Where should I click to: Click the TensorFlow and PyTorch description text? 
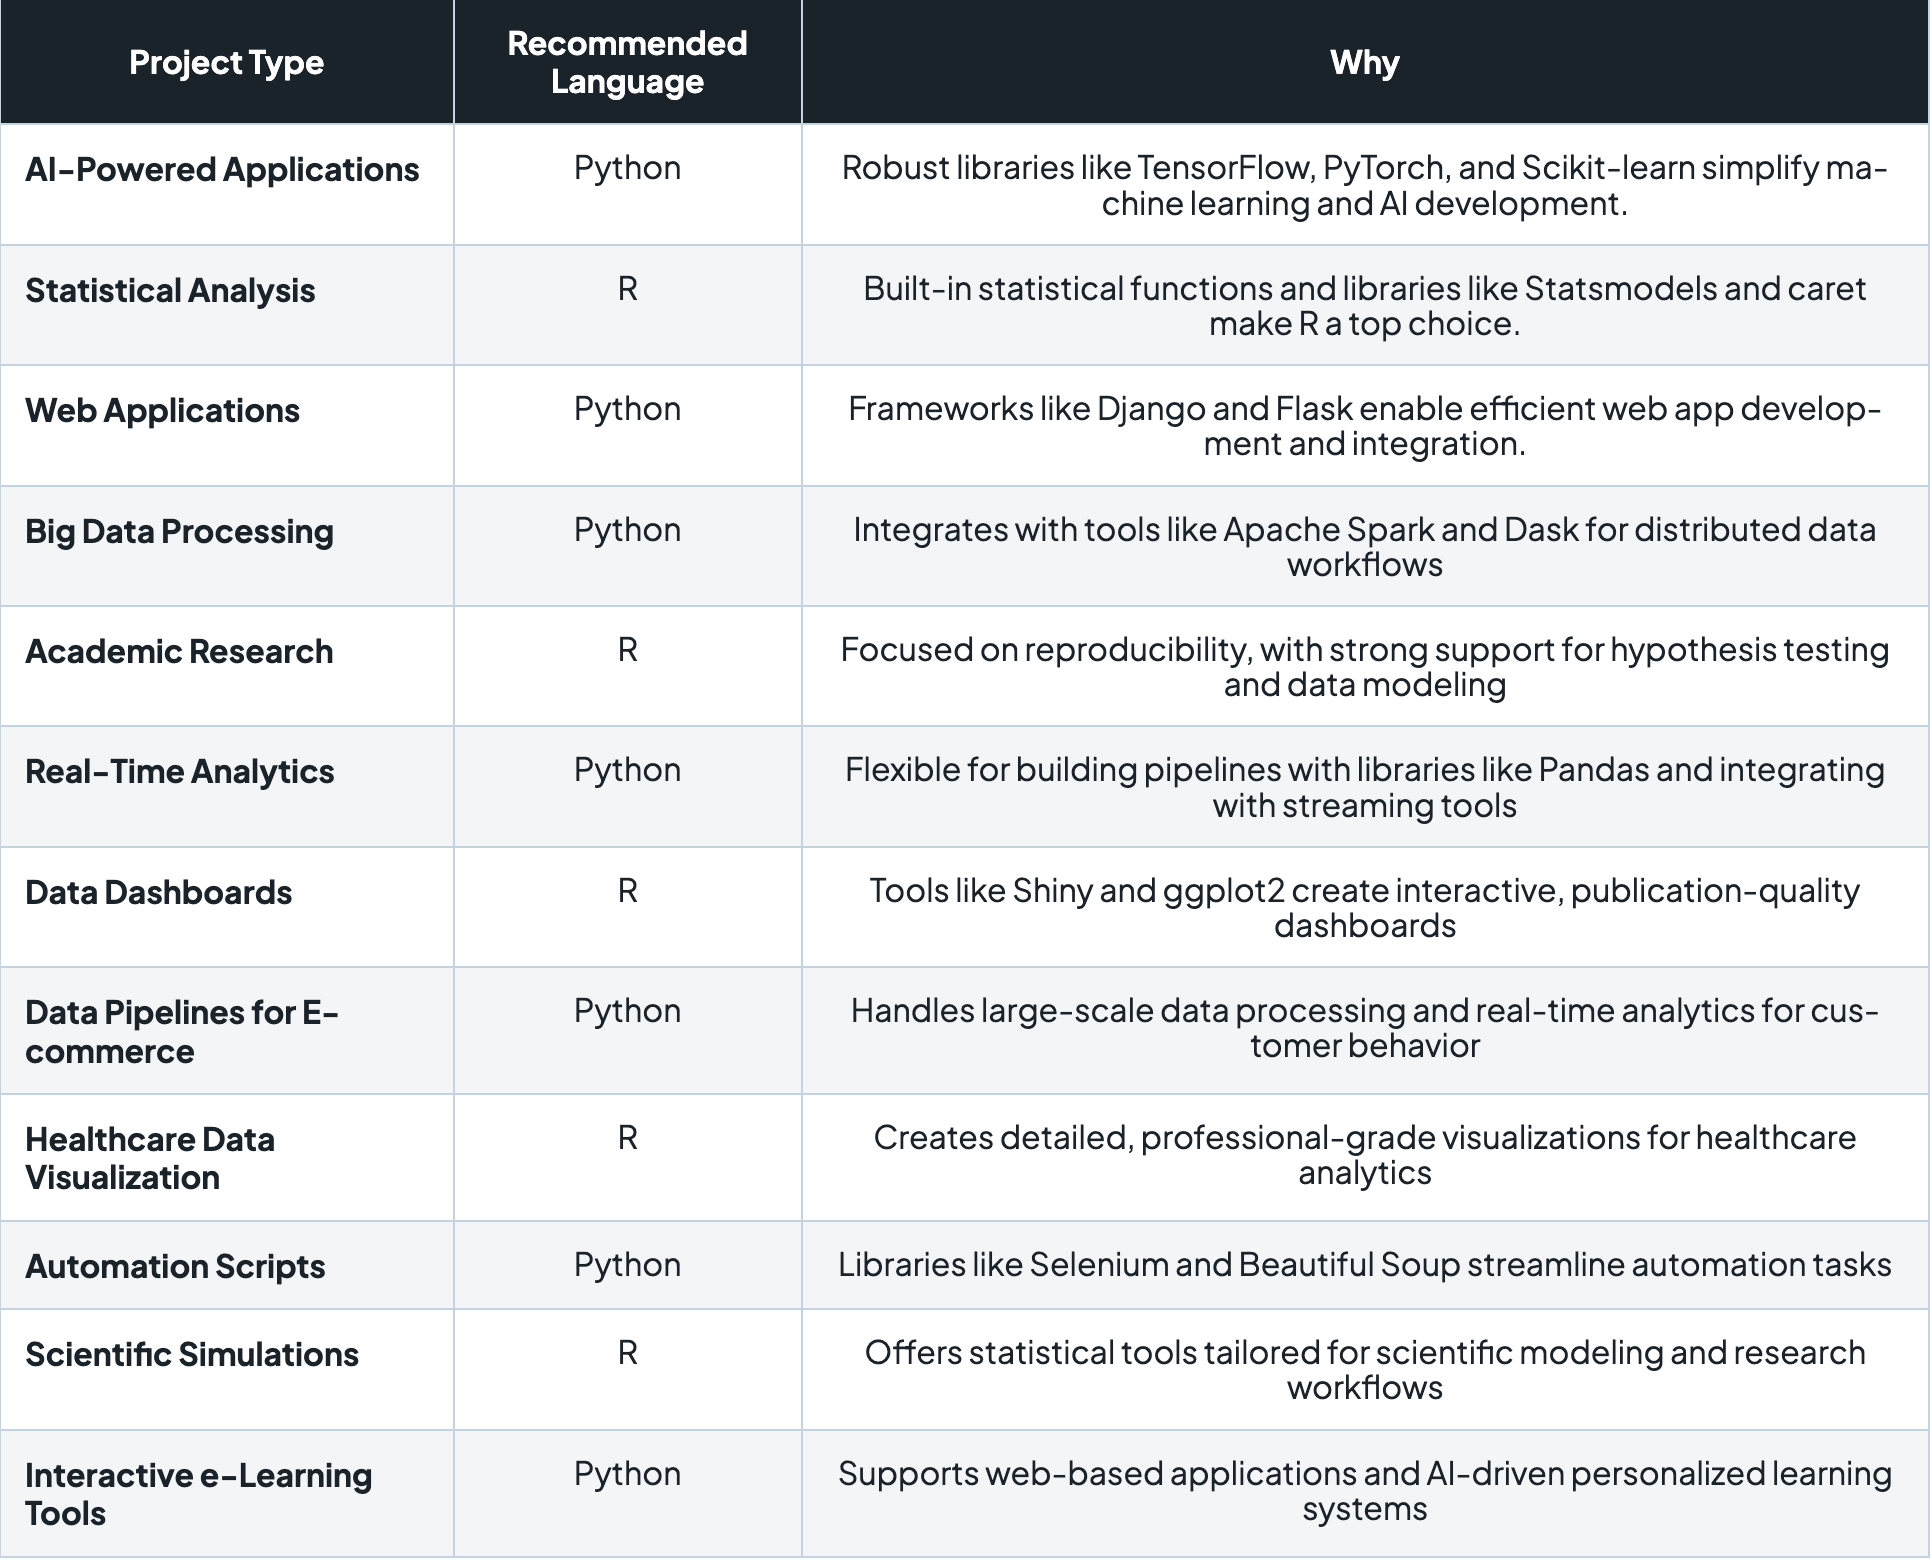click(1364, 186)
